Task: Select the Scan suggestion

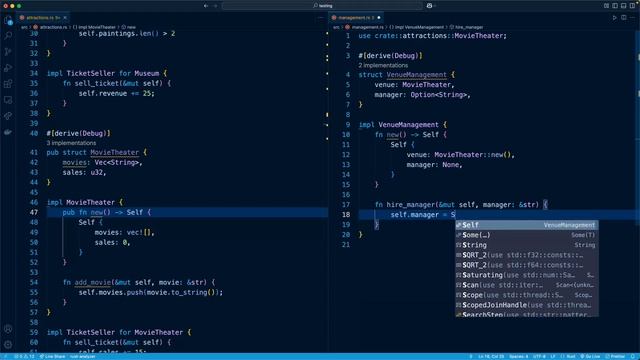Action: click(527, 285)
